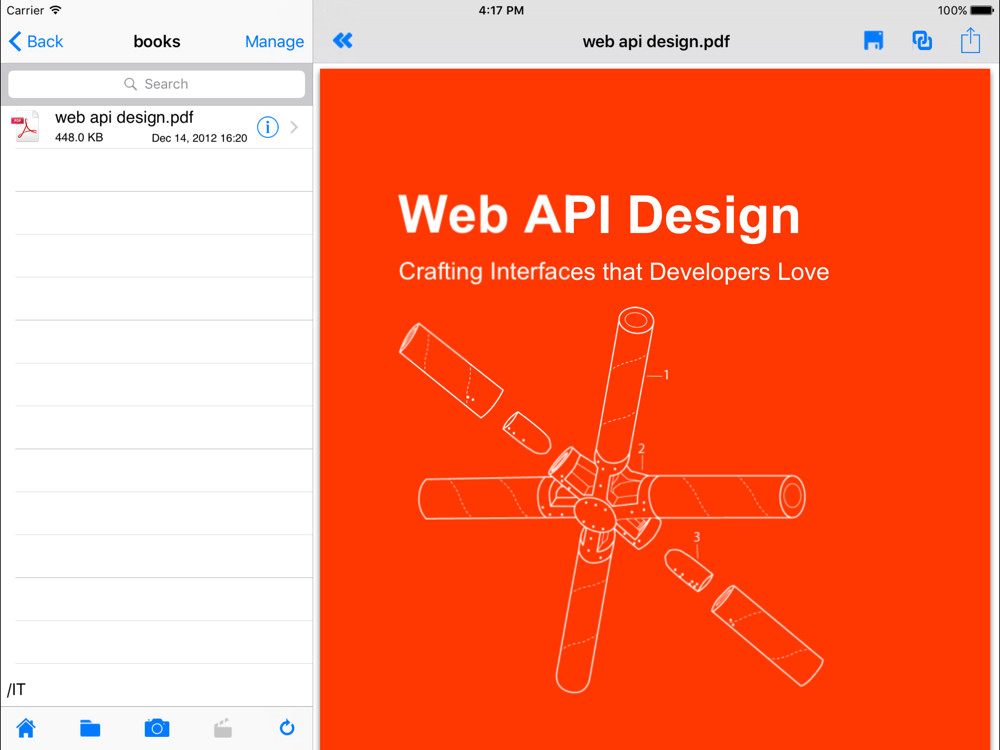Screen dimensions: 1000x750
Task: Go Back from the books folder
Action: [x=36, y=41]
